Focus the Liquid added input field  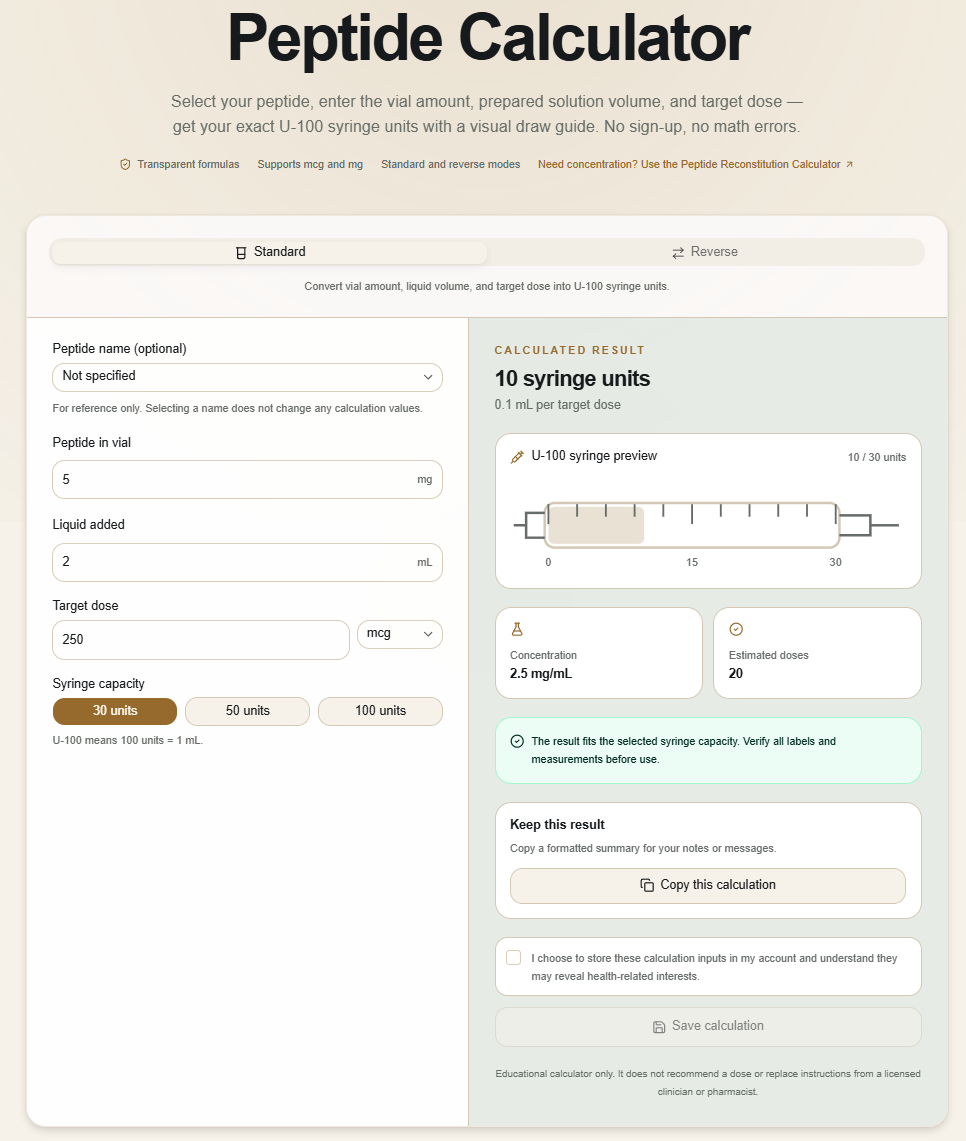click(247, 562)
